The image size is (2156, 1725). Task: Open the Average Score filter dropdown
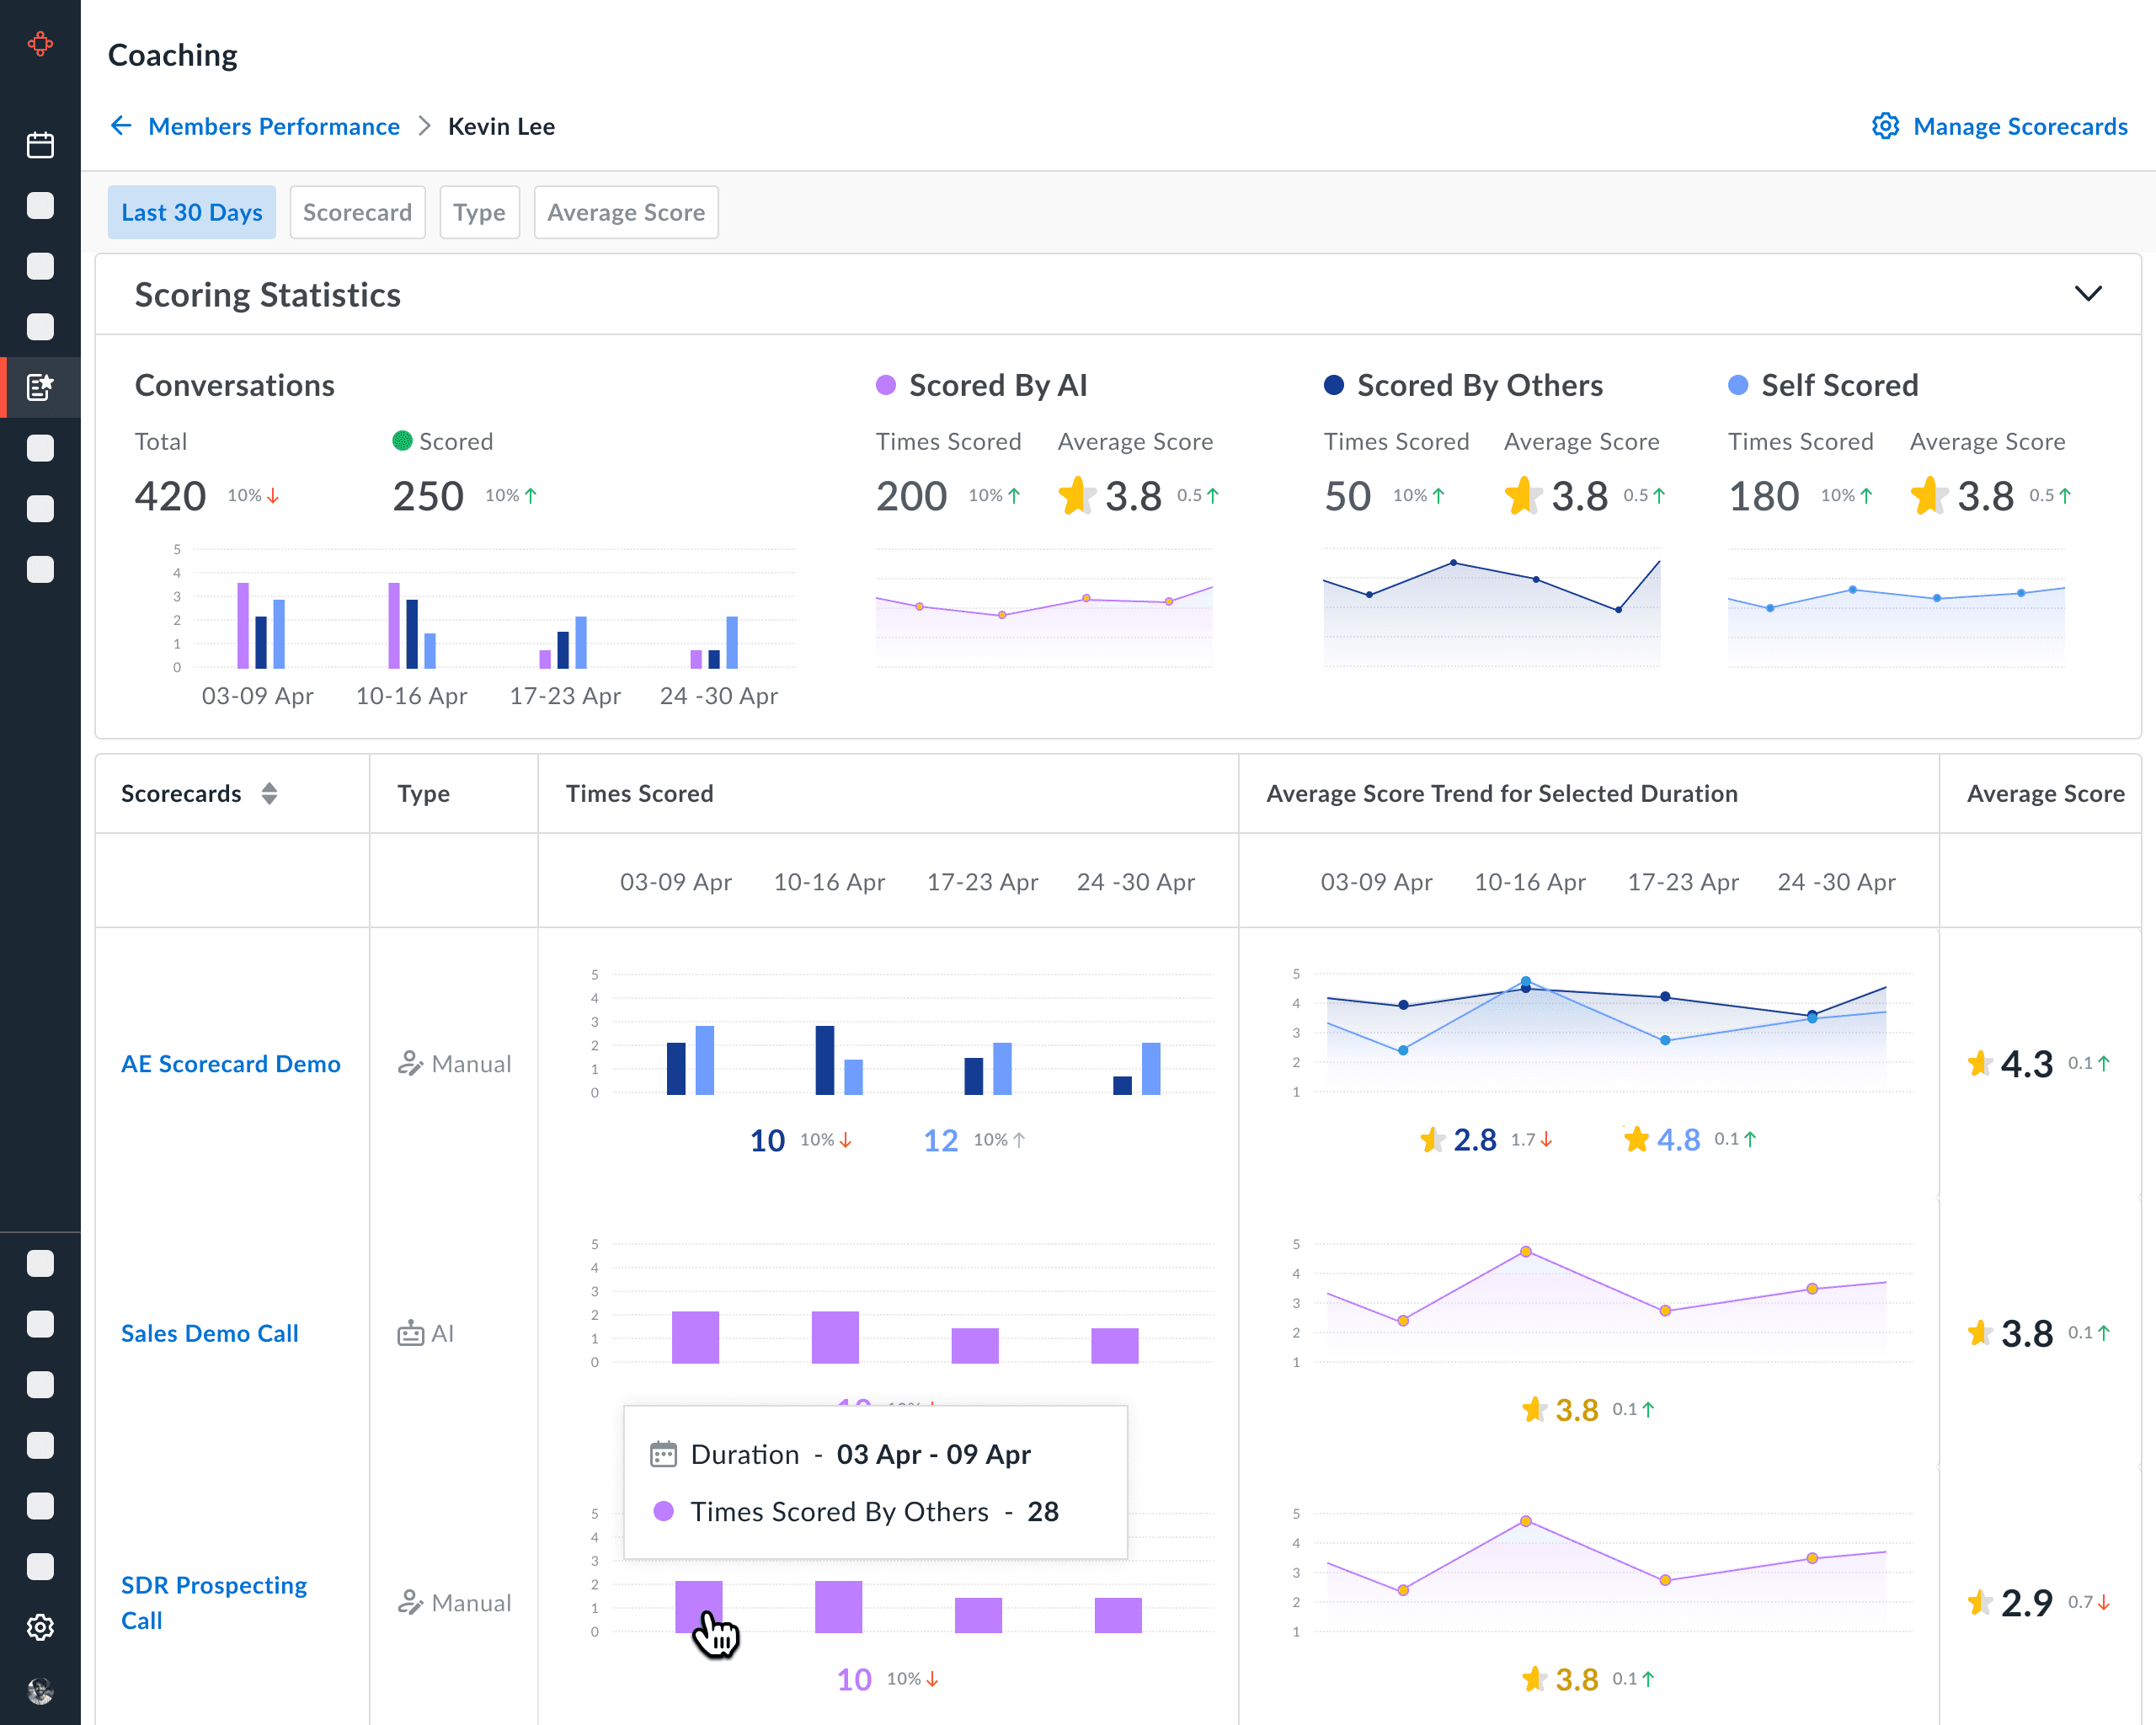coord(625,212)
